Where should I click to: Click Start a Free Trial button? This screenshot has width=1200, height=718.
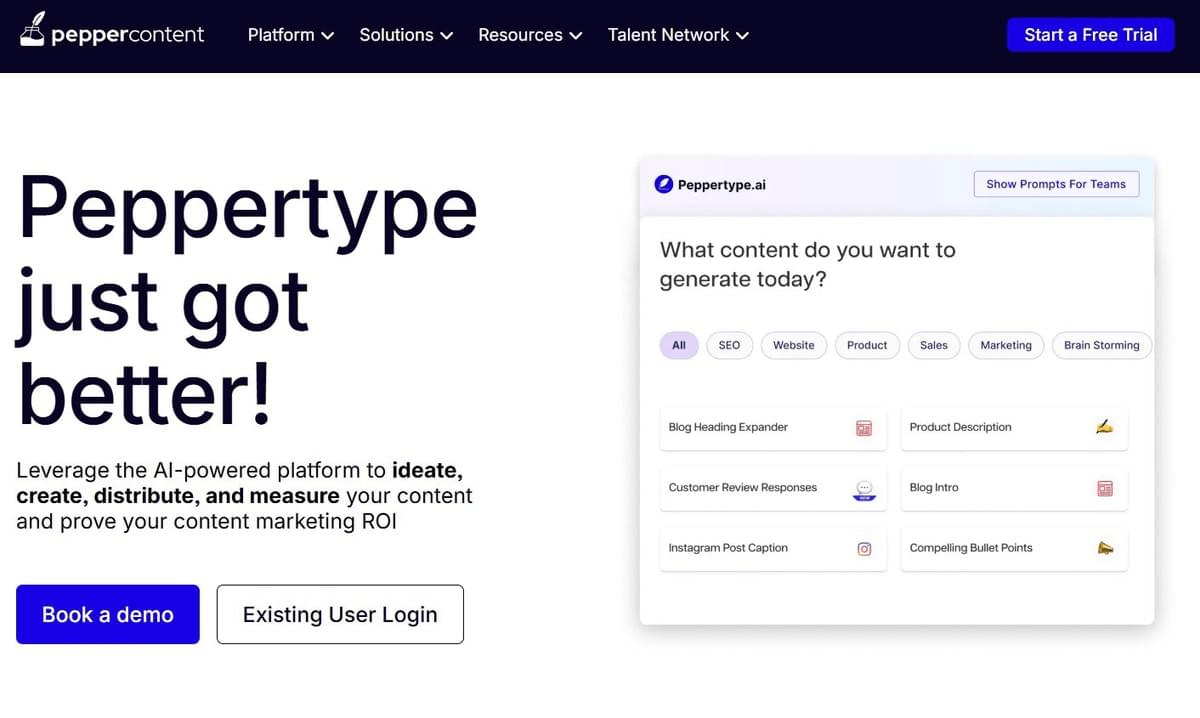[1091, 35]
